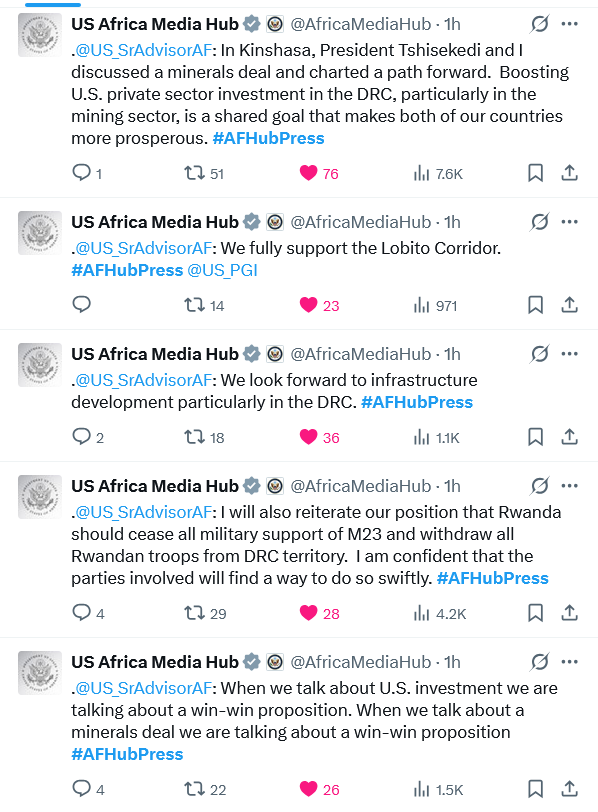Repost the tweet with 29 reposts

(x=195, y=613)
